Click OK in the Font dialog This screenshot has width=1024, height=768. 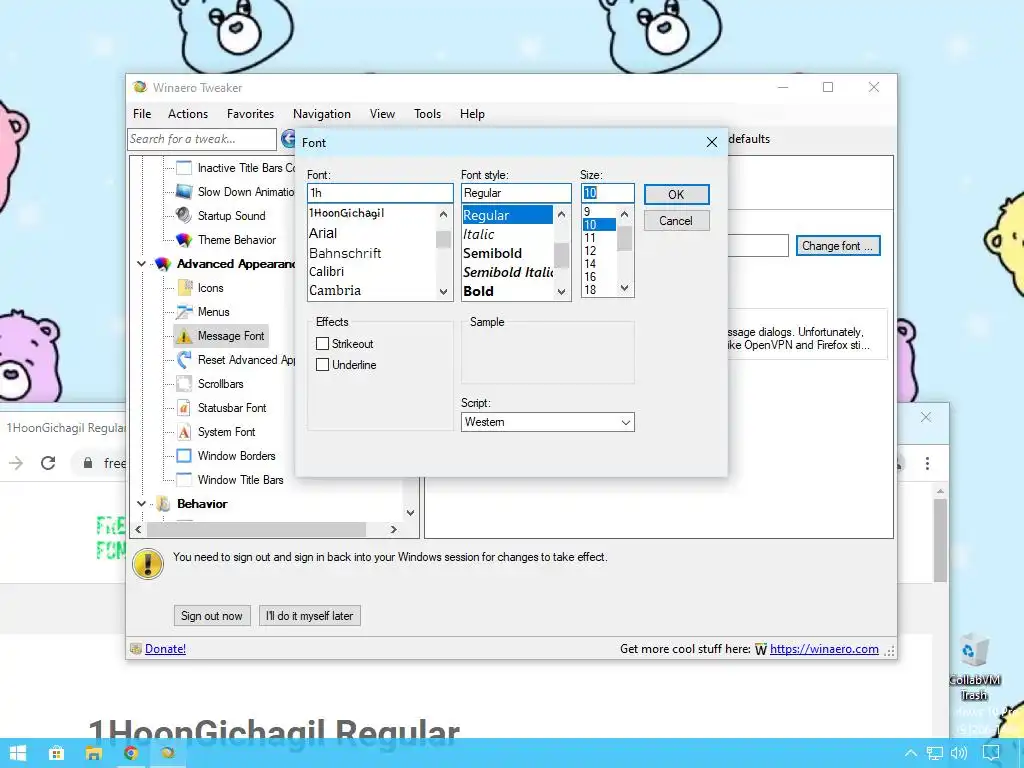(x=676, y=195)
